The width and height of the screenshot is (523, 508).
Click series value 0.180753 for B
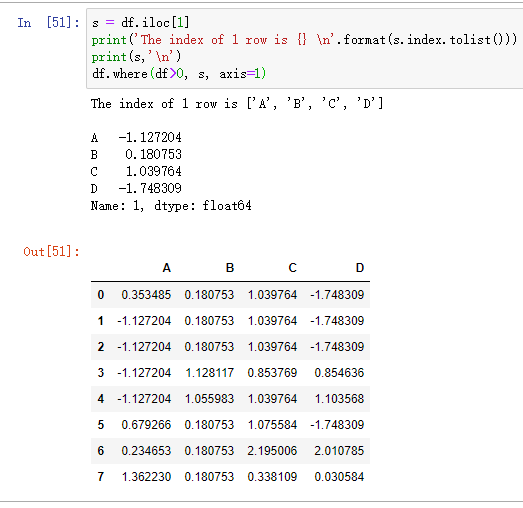click(x=153, y=154)
